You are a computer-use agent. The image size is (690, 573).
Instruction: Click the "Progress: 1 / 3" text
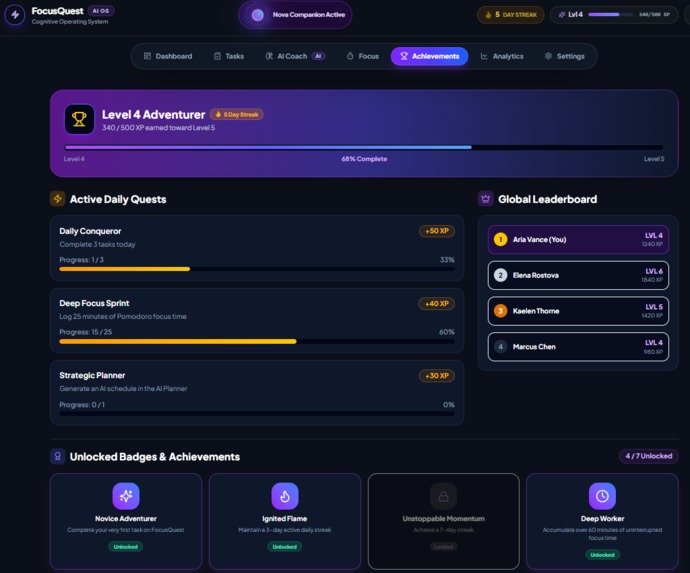(81, 260)
